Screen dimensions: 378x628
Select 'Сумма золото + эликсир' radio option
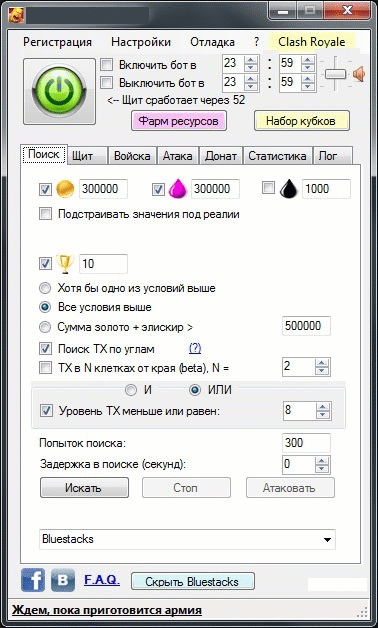click(46, 327)
